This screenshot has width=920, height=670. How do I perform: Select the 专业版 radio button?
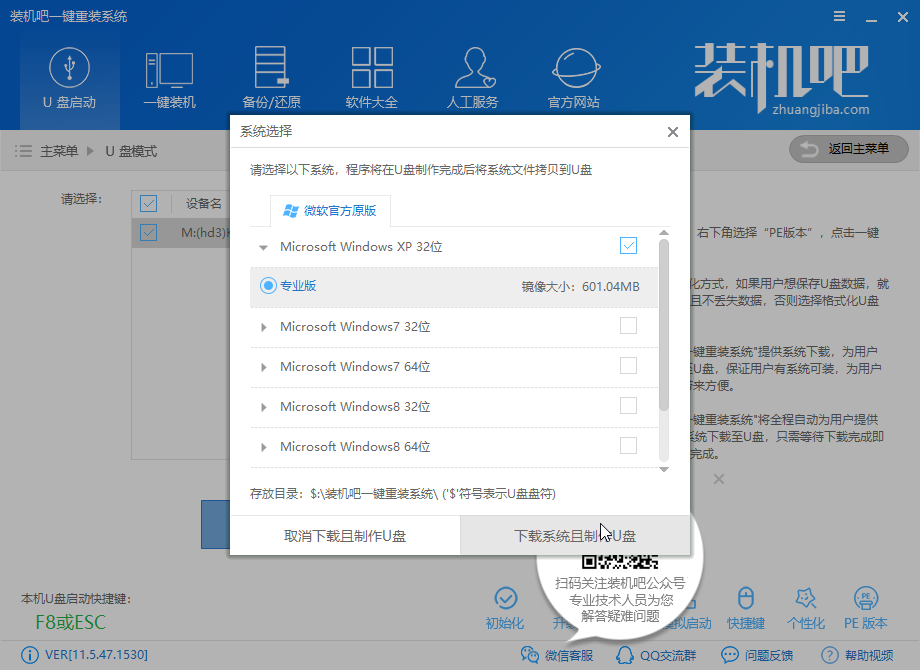click(268, 286)
